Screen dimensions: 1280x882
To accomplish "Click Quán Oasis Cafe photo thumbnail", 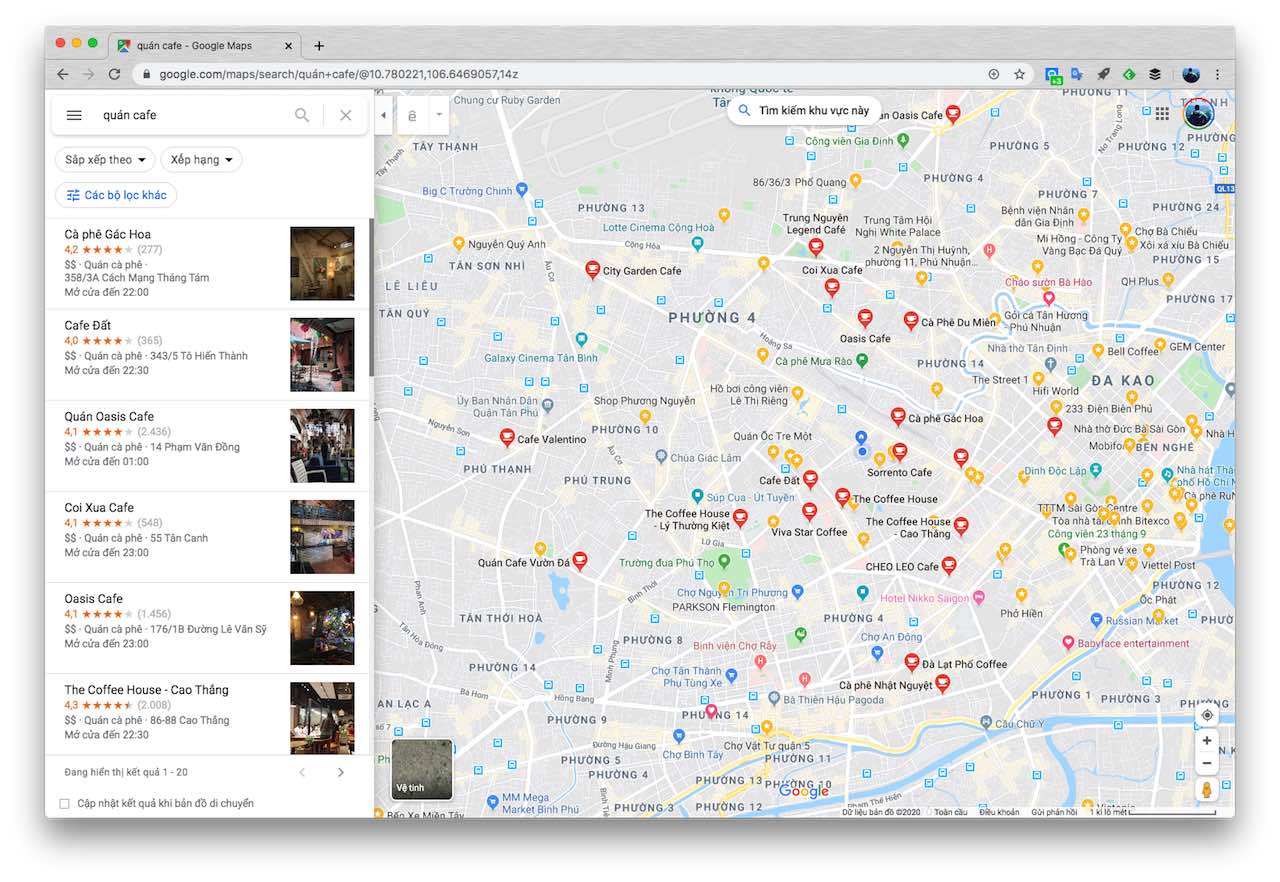I will click(322, 446).
